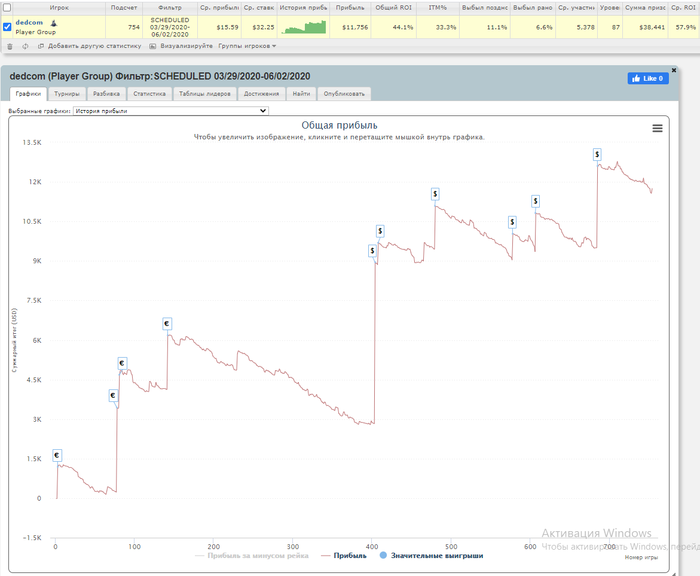The width and height of the screenshot is (700, 576).
Task: Open the Опубликовать tab
Action: (x=344, y=94)
